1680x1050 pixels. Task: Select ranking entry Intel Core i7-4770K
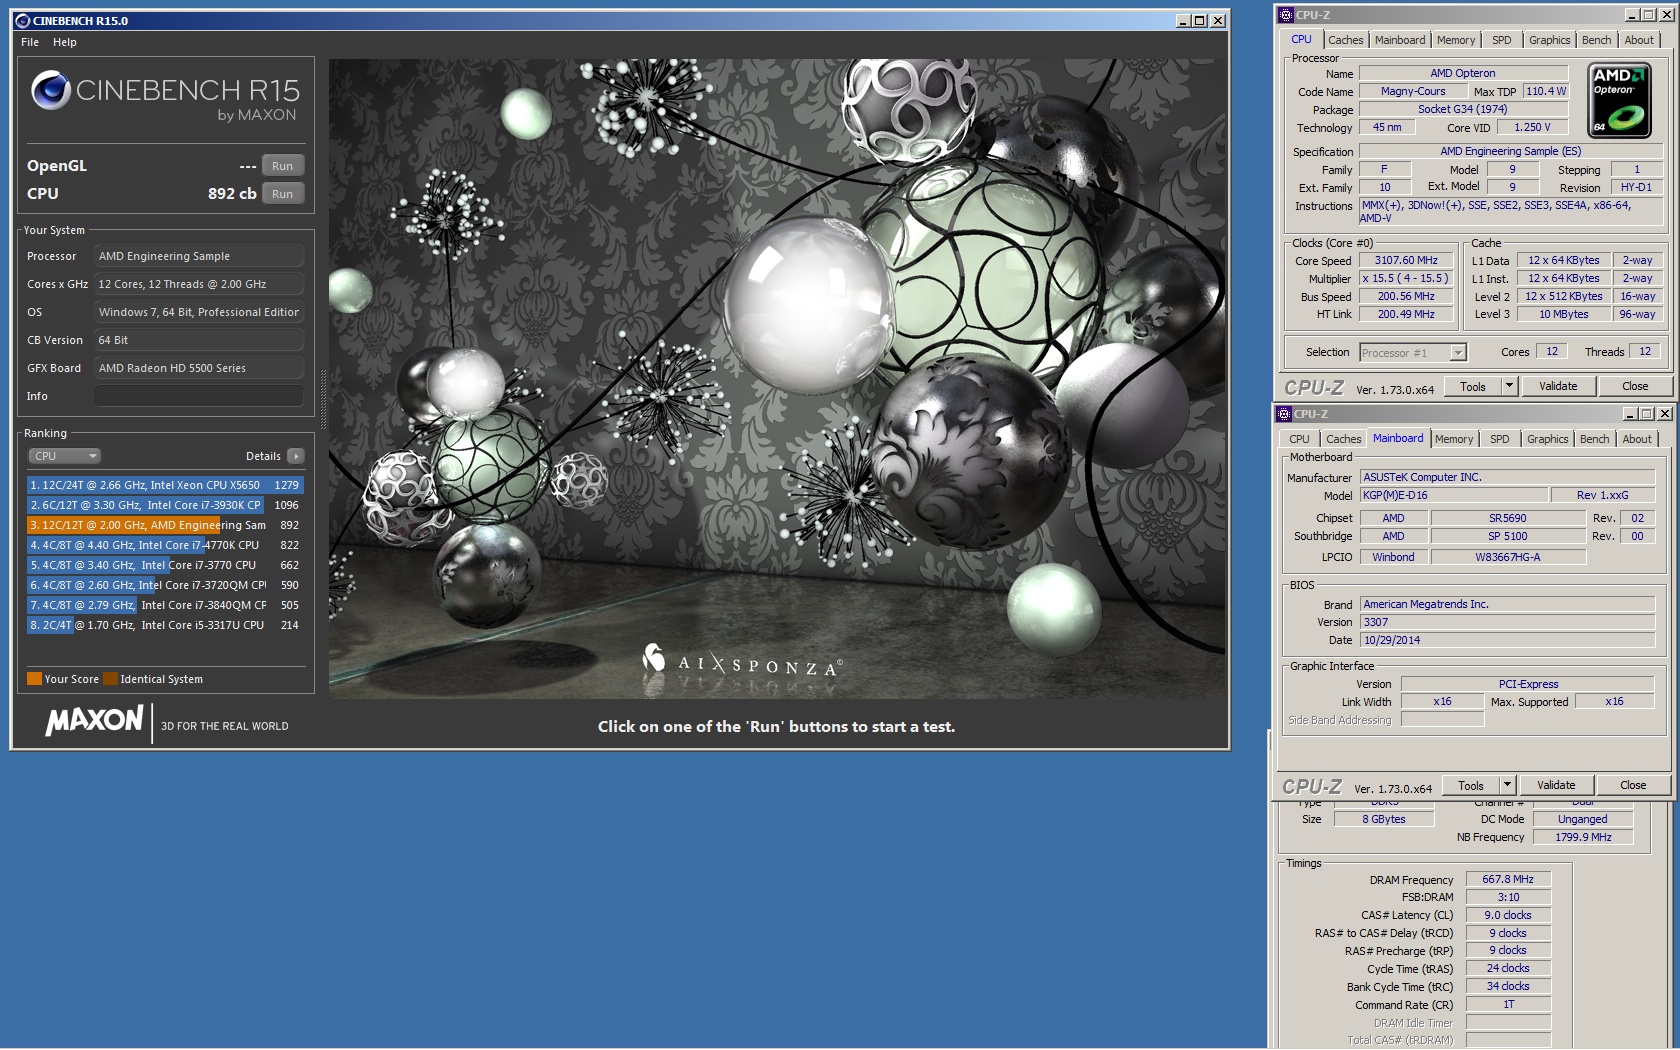click(x=165, y=545)
